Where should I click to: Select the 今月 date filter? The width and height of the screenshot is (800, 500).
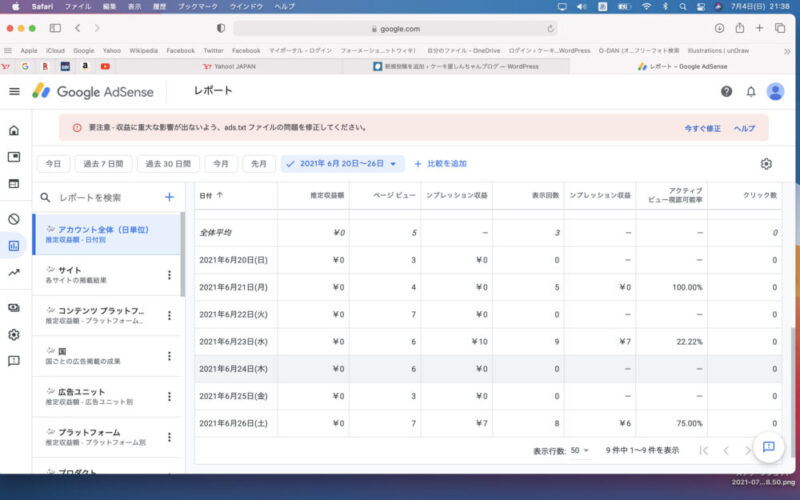(x=220, y=164)
